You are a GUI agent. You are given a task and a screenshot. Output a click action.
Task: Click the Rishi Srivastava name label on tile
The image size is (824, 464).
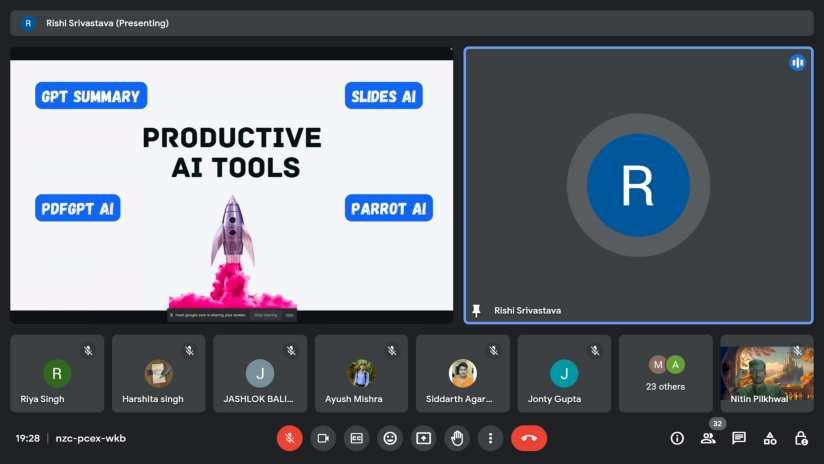click(x=527, y=311)
